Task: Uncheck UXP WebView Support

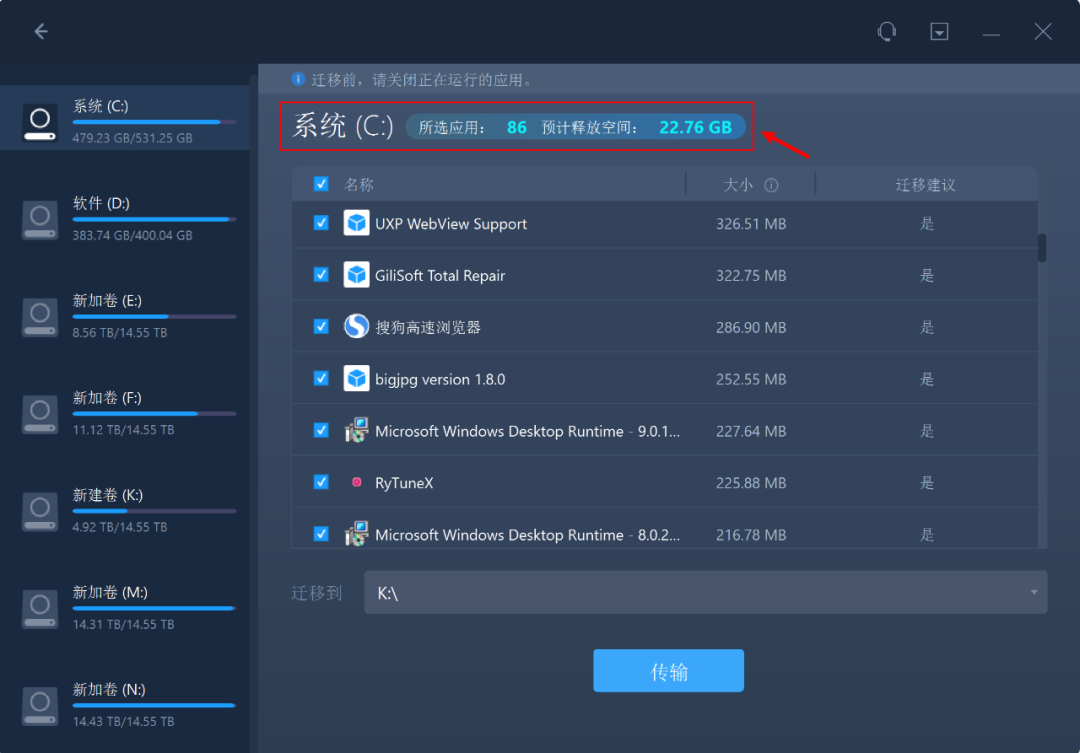Action: tap(321, 223)
